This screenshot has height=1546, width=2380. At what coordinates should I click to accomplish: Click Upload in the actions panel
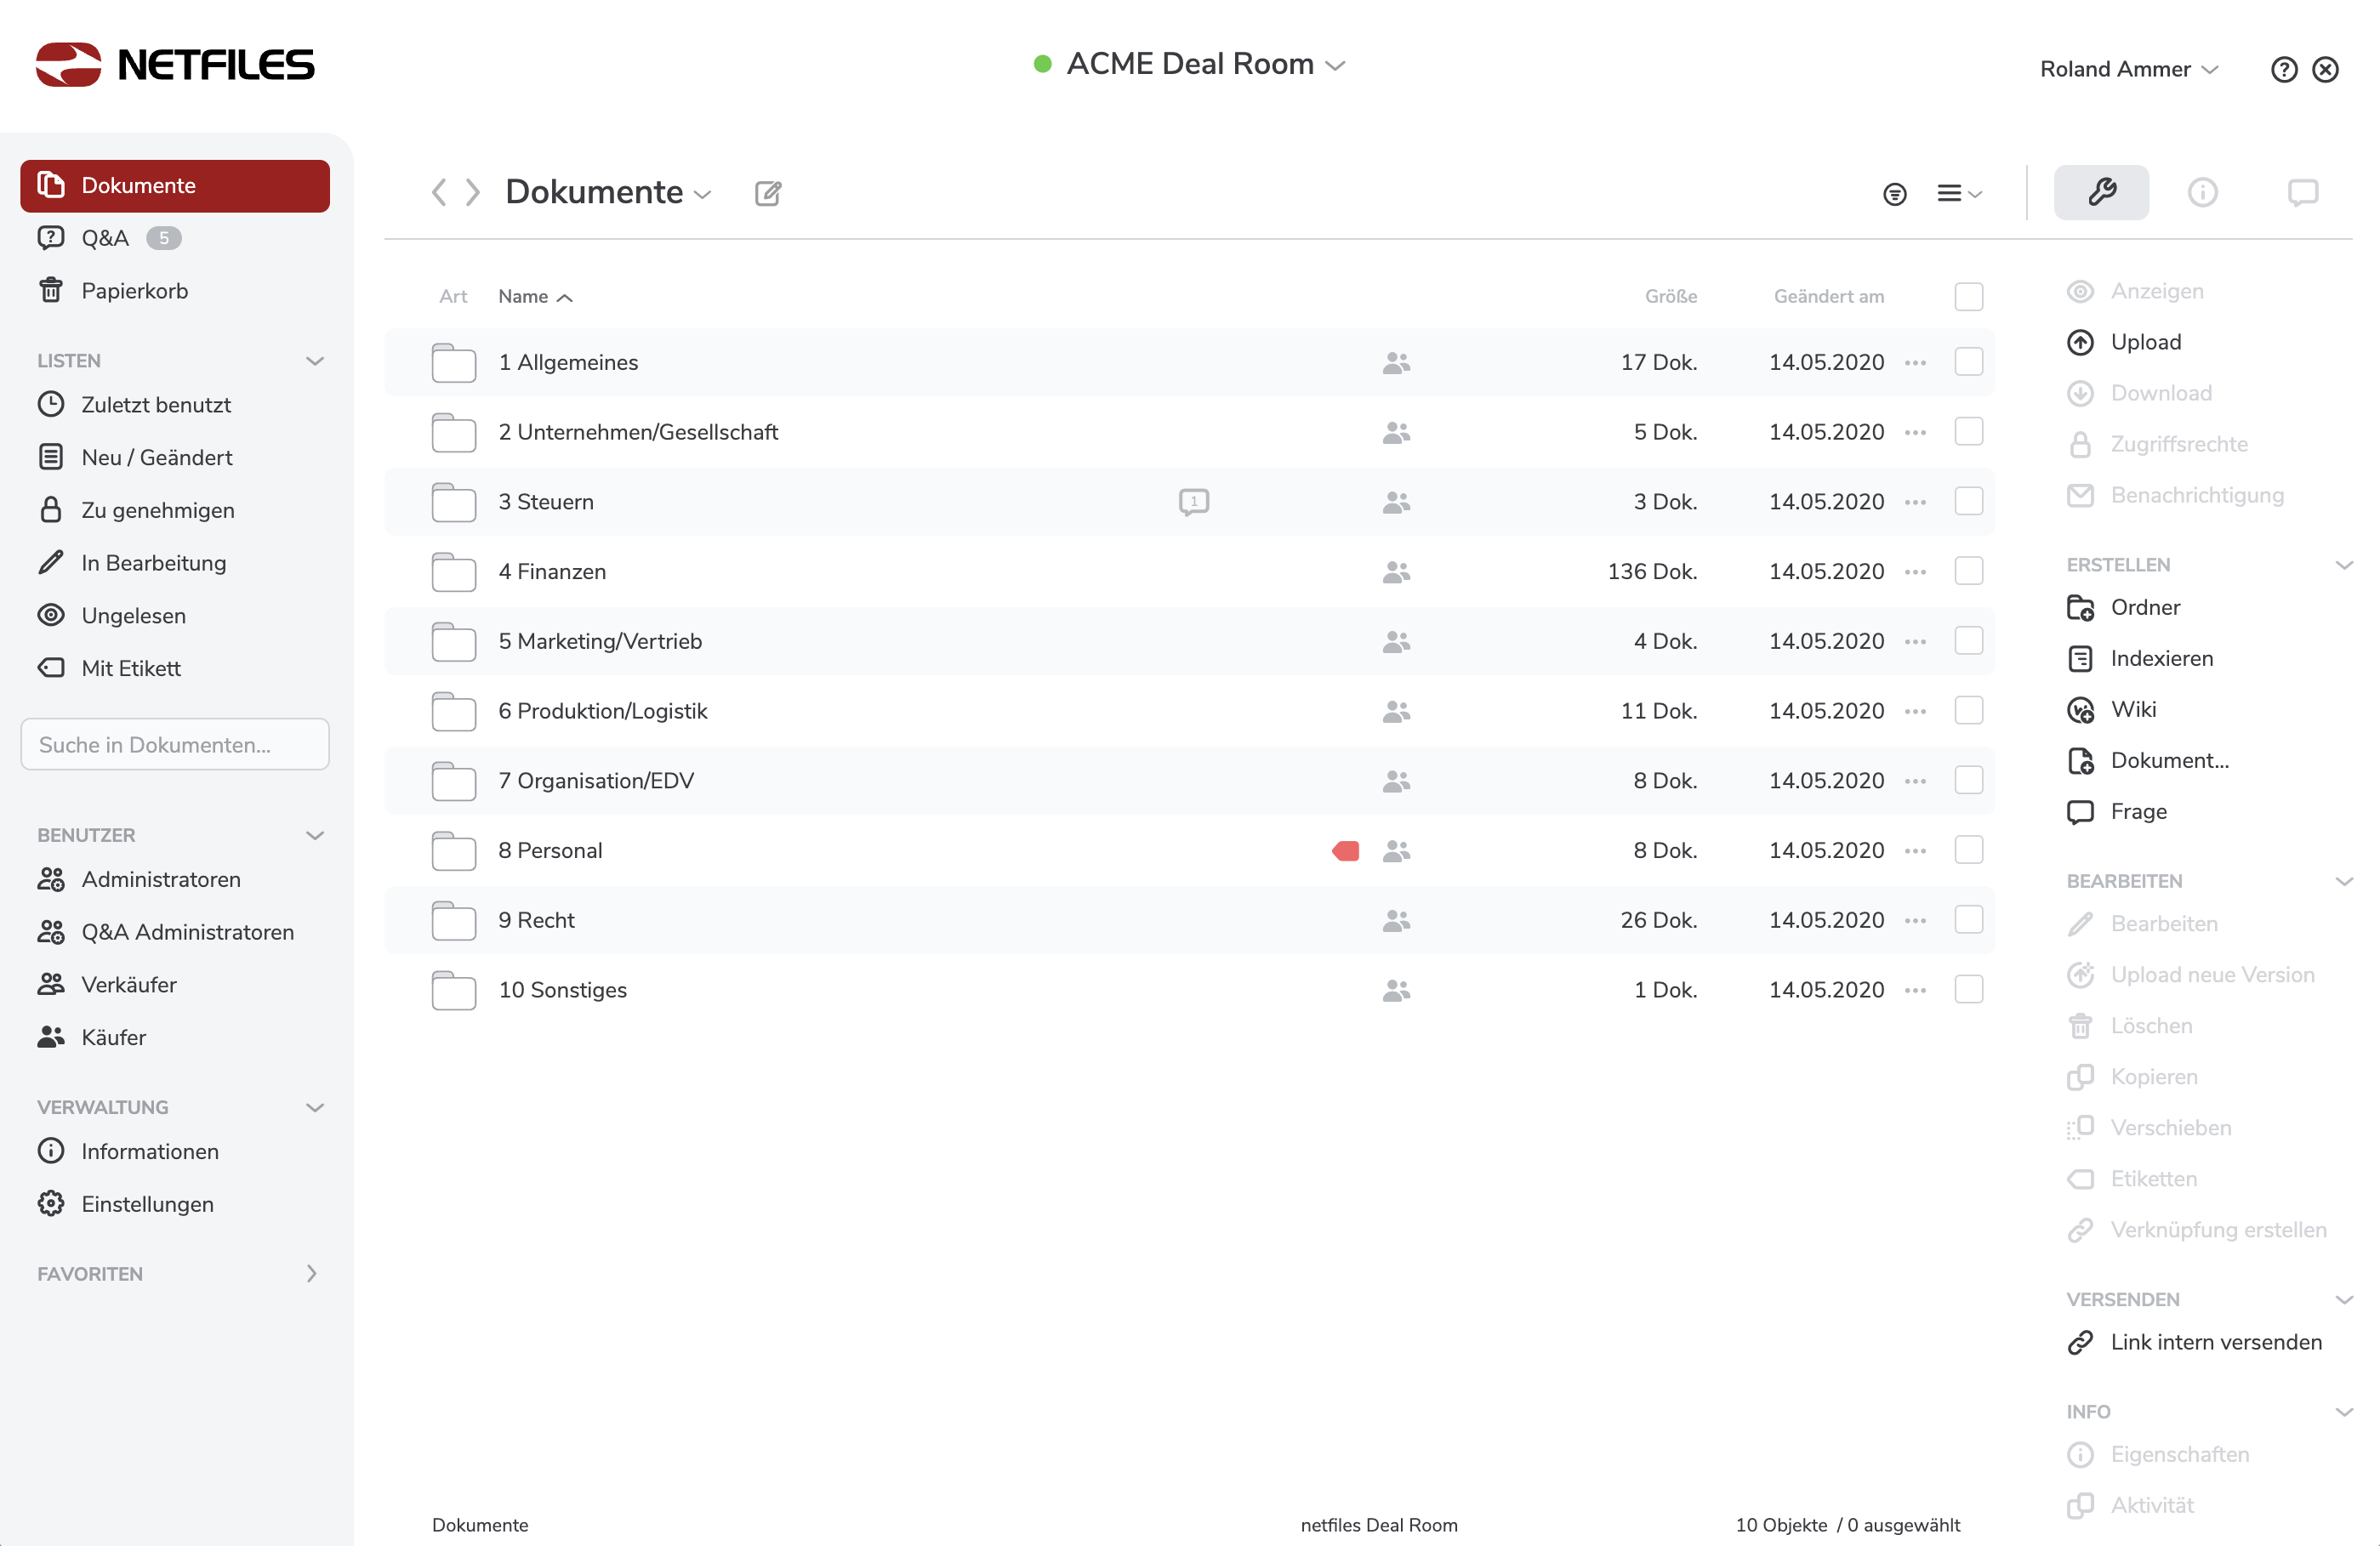click(x=2145, y=342)
